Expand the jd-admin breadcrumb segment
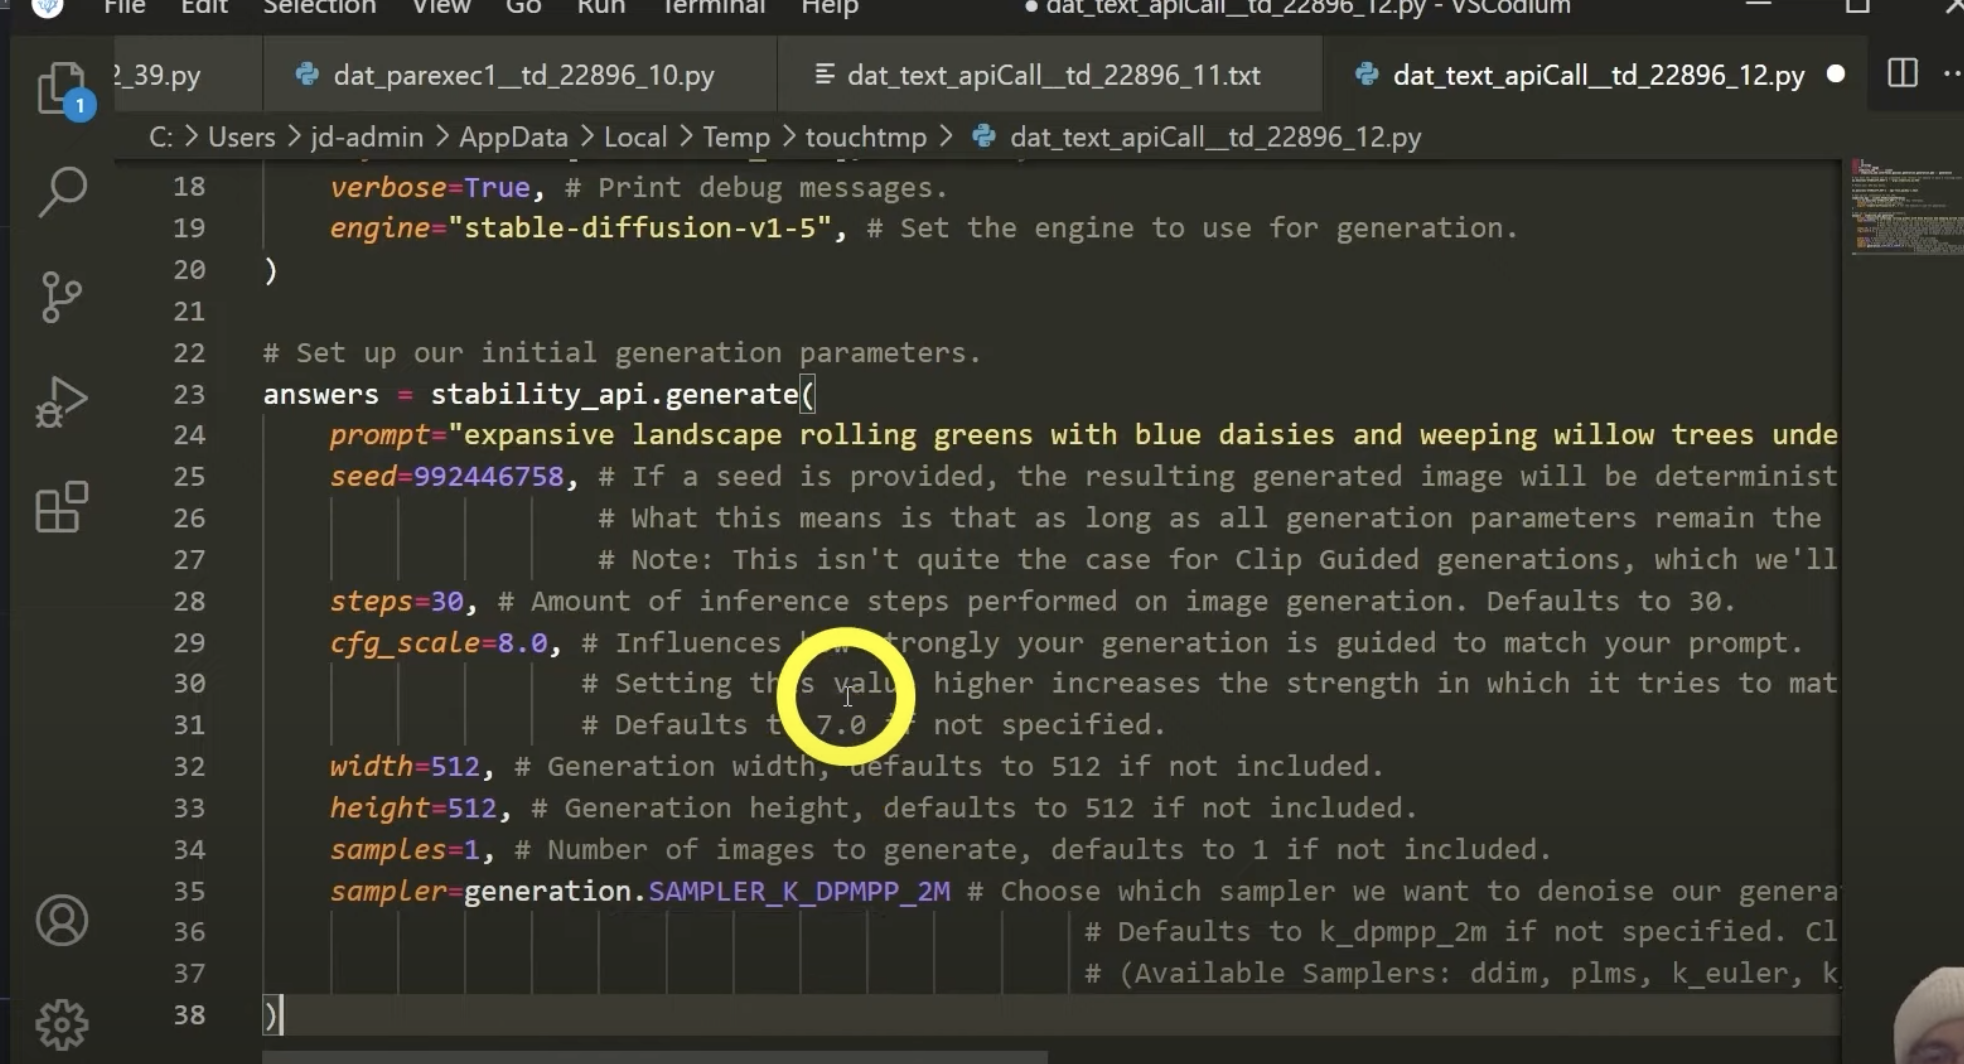Image resolution: width=1964 pixels, height=1064 pixels. [367, 137]
